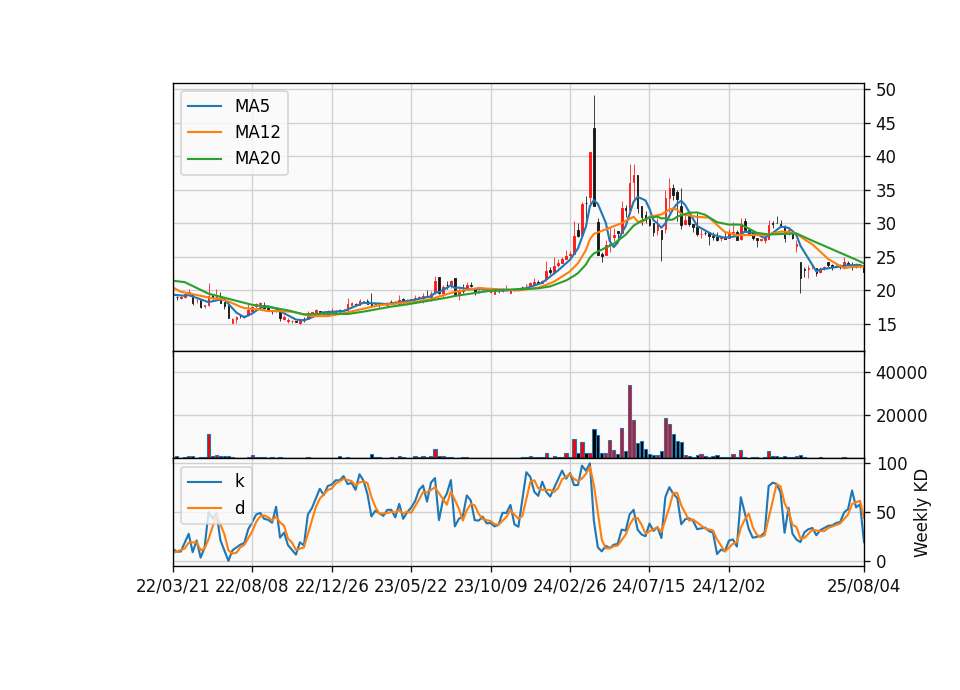
Task: Click the price axis label 35
Action: tap(885, 190)
